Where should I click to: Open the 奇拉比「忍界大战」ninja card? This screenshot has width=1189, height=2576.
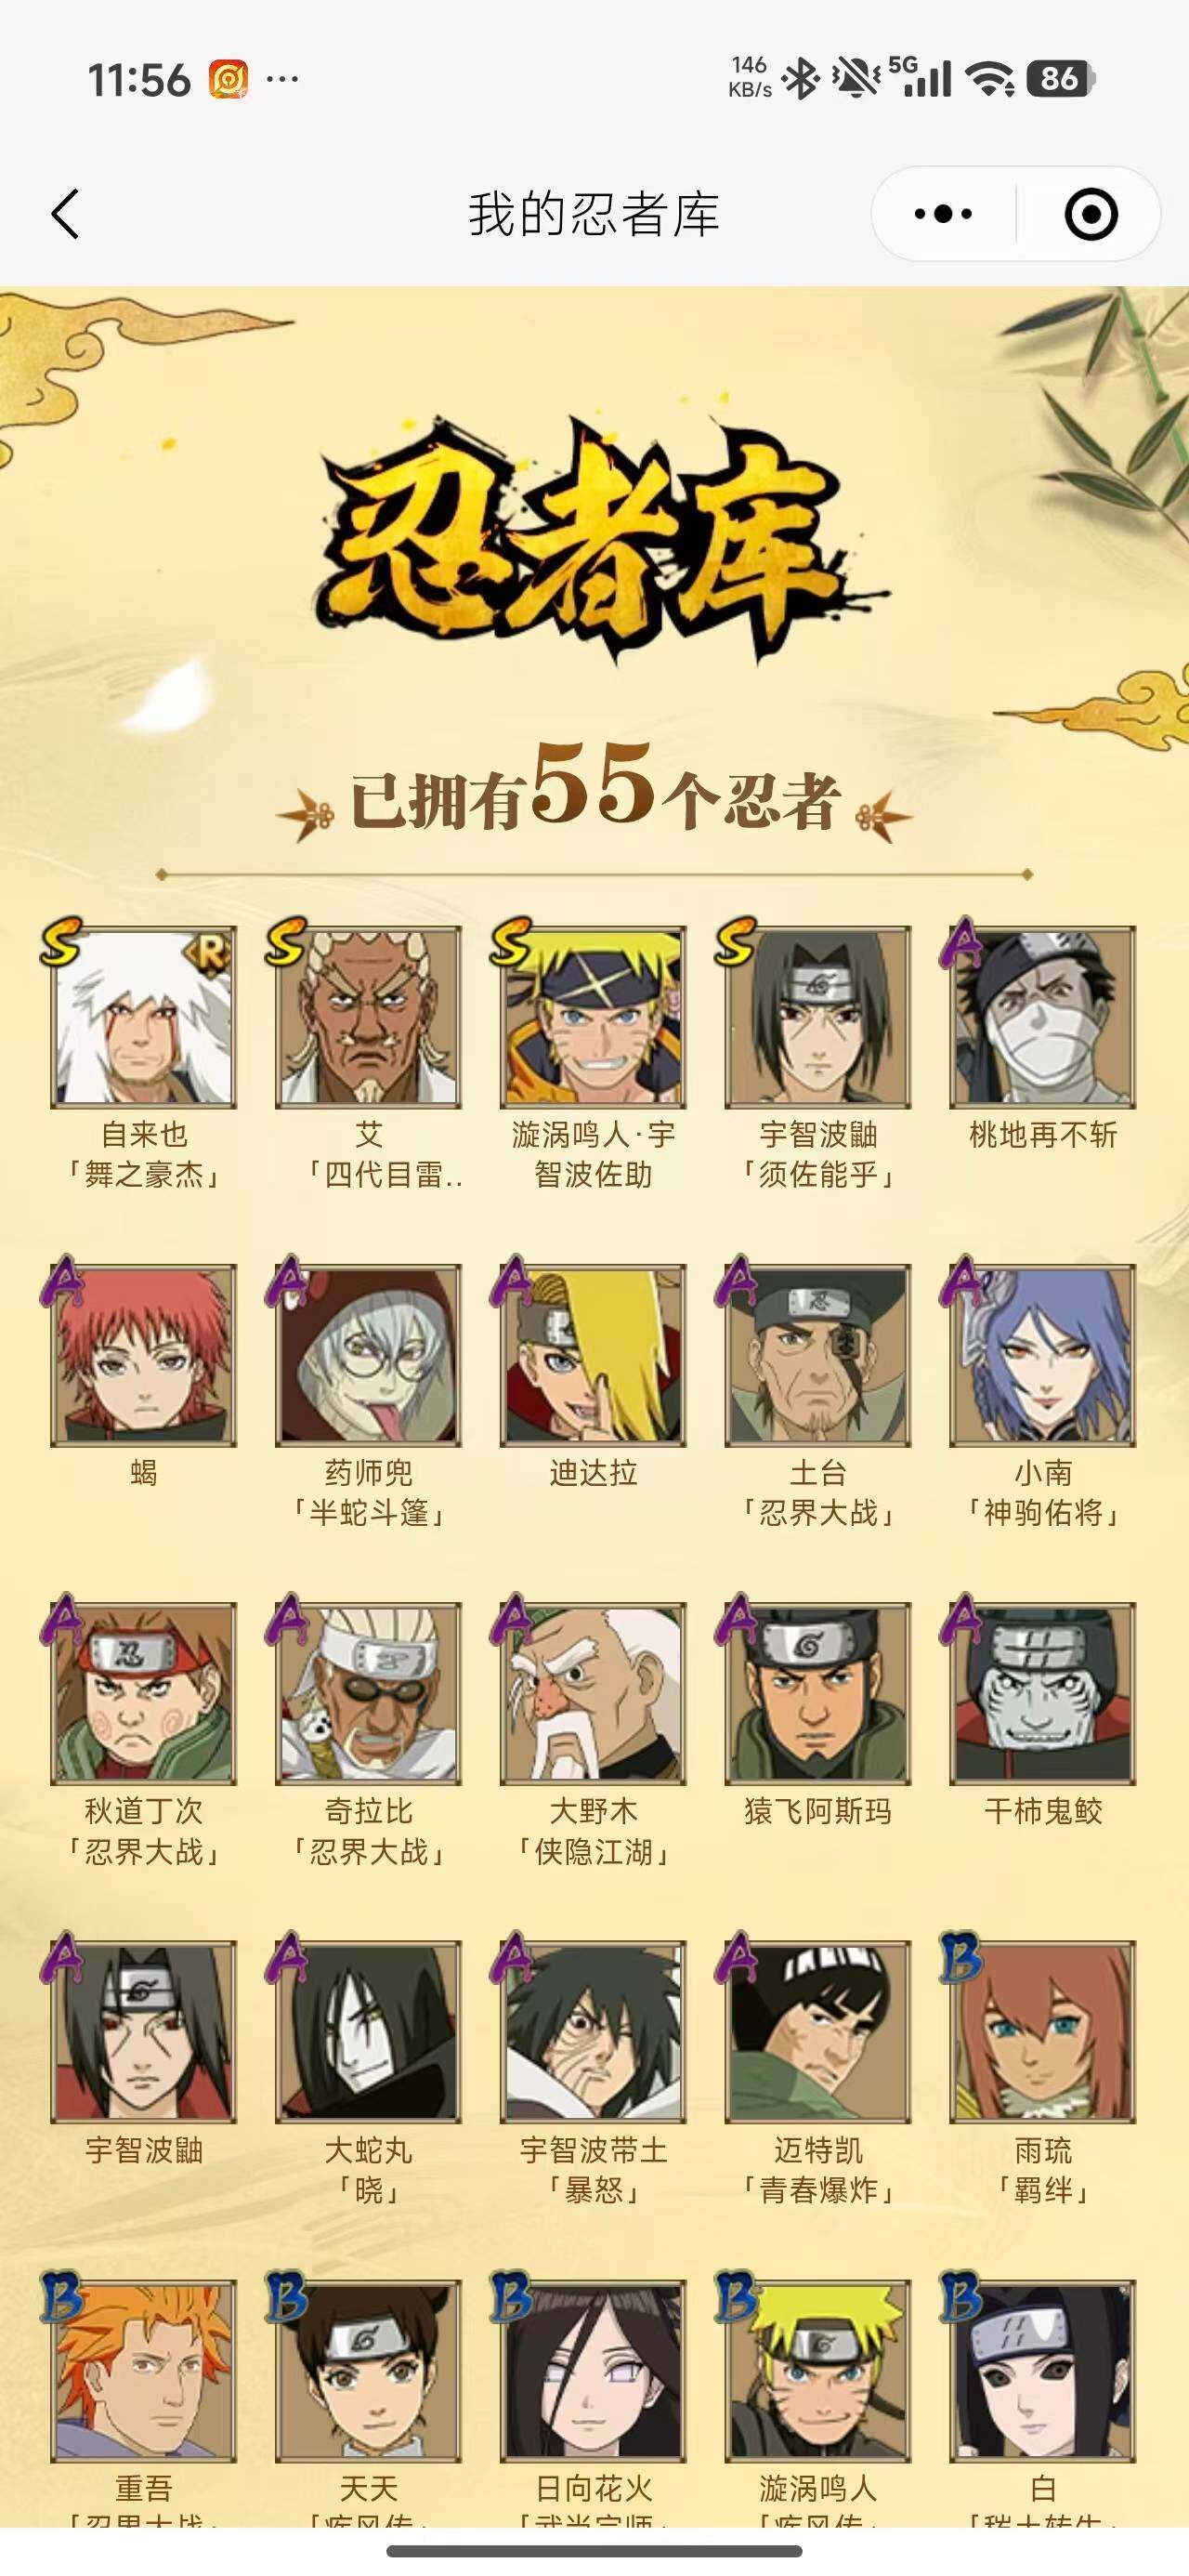368,1693
